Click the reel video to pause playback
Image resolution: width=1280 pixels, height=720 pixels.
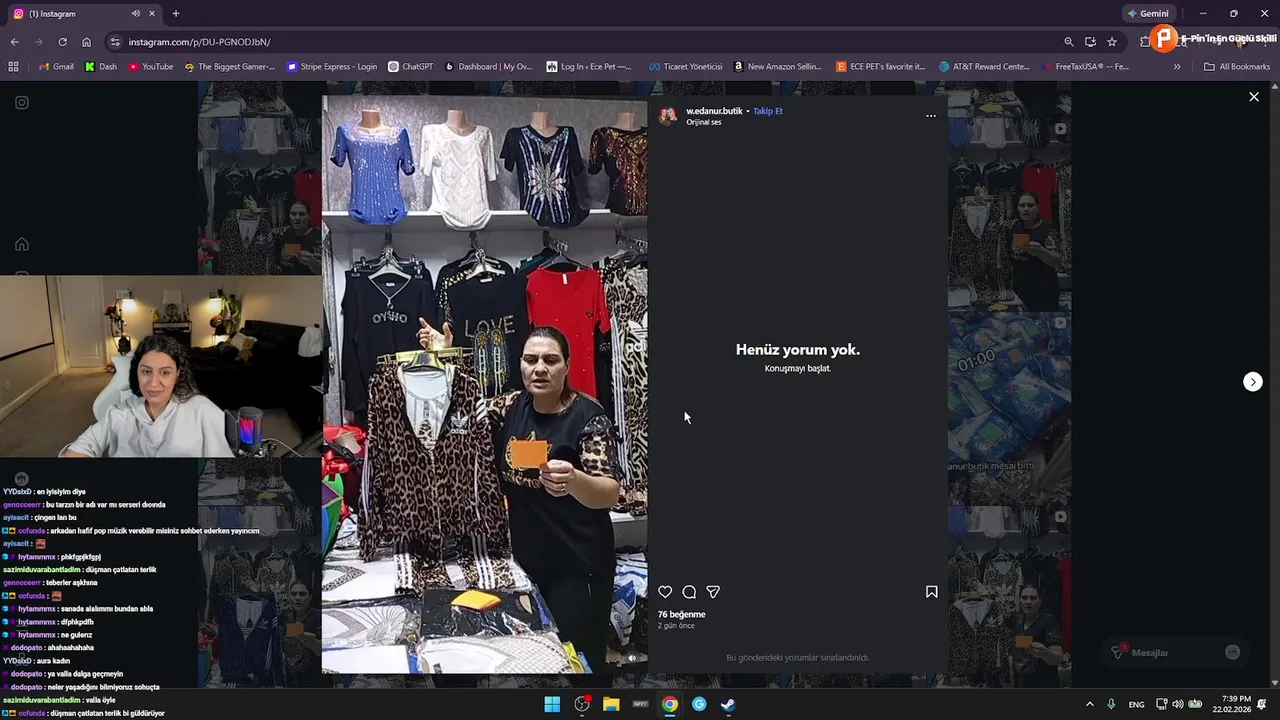point(484,384)
